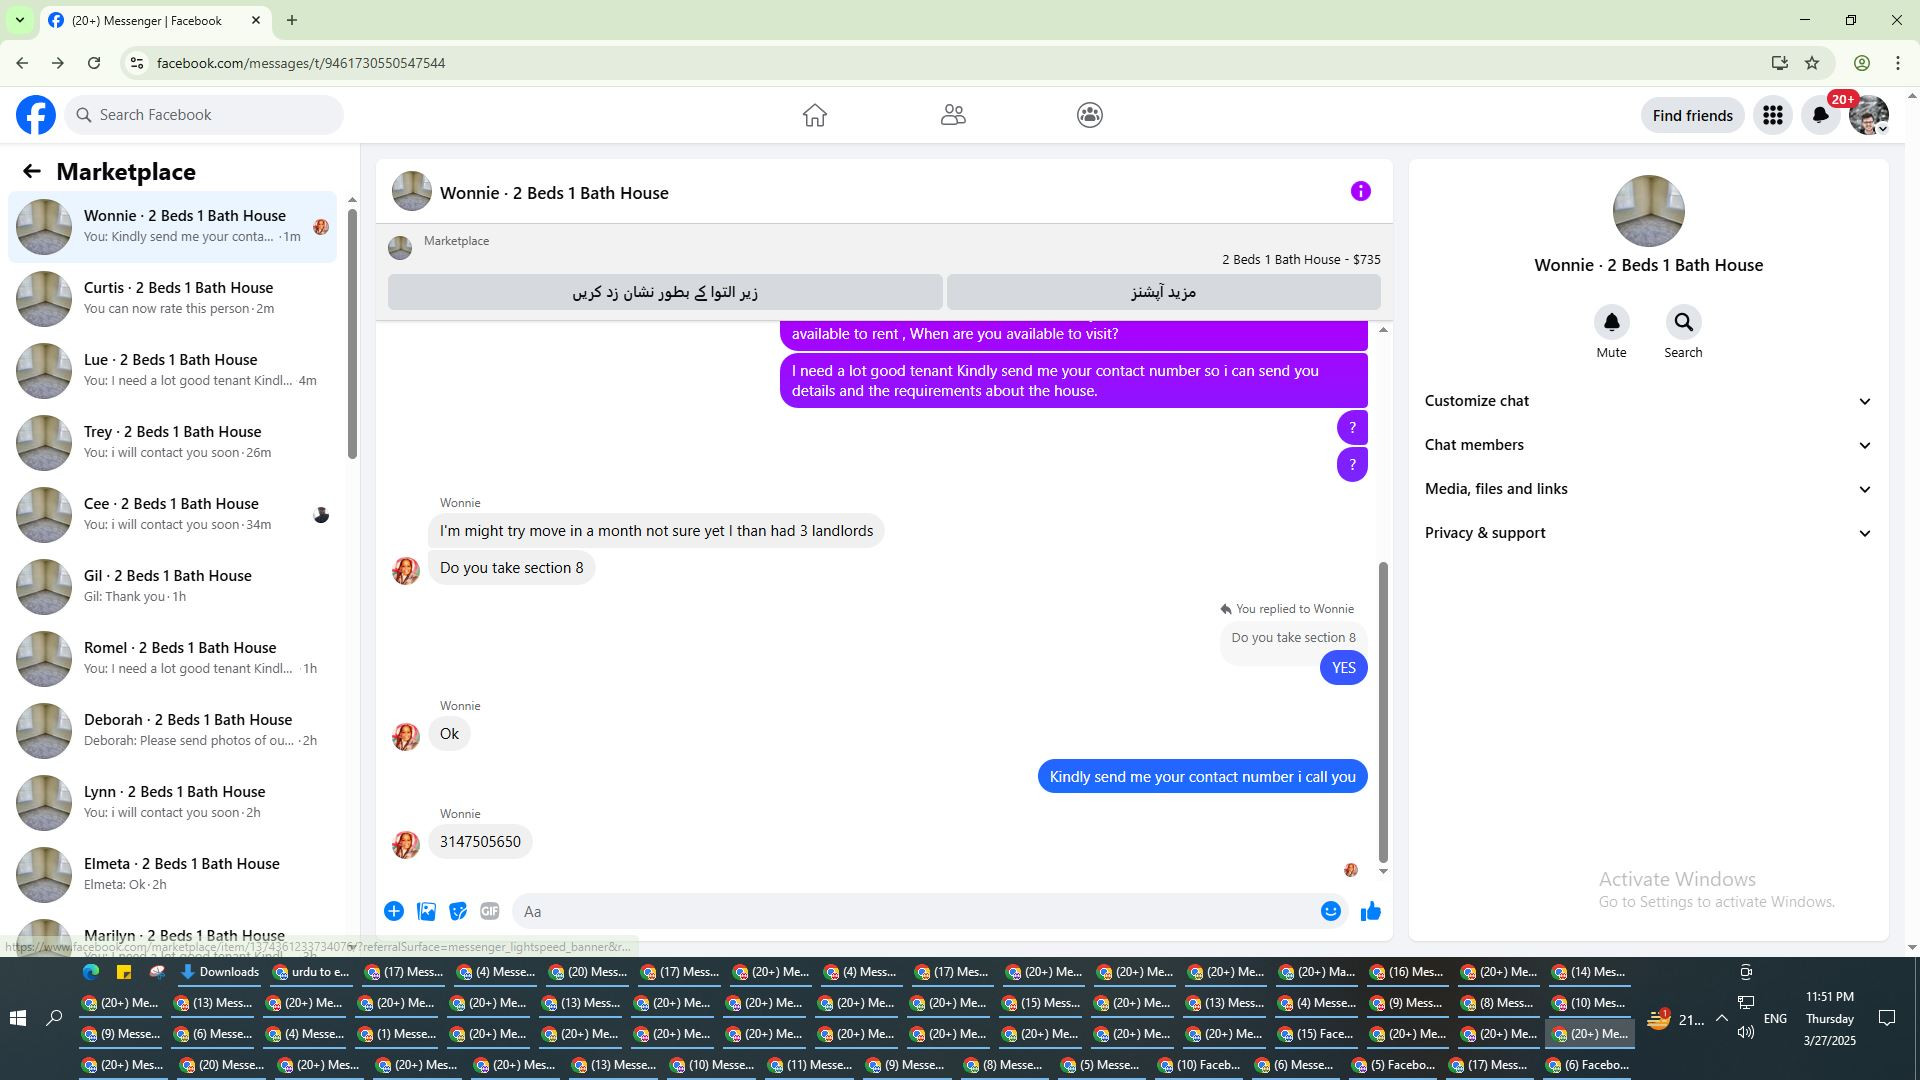Open conversation information icon
Image resolution: width=1920 pixels, height=1080 pixels.
(x=1361, y=191)
